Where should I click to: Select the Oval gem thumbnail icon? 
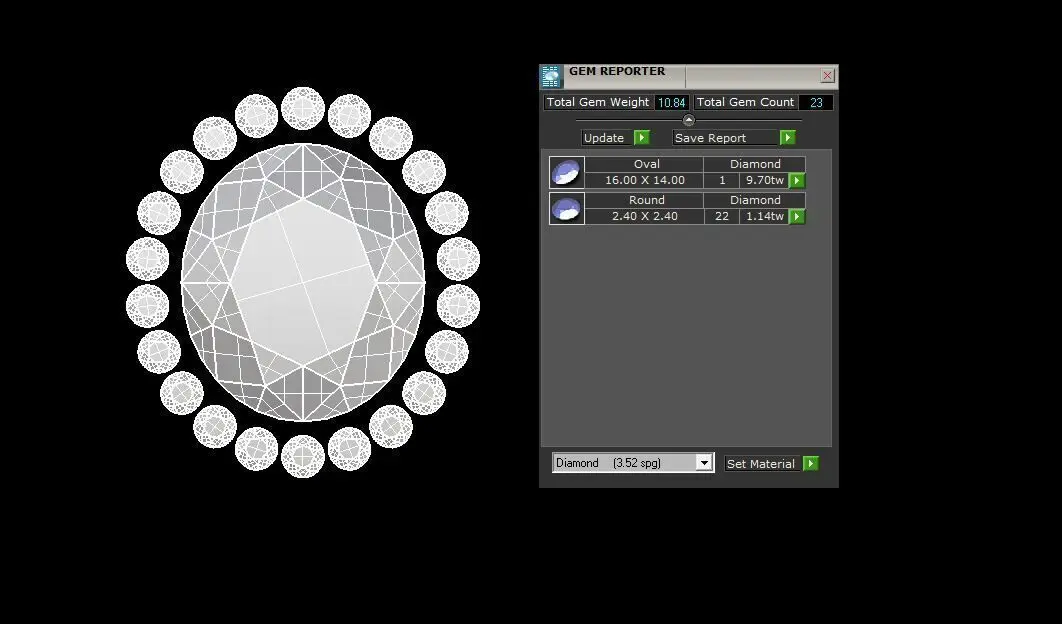(x=566, y=172)
